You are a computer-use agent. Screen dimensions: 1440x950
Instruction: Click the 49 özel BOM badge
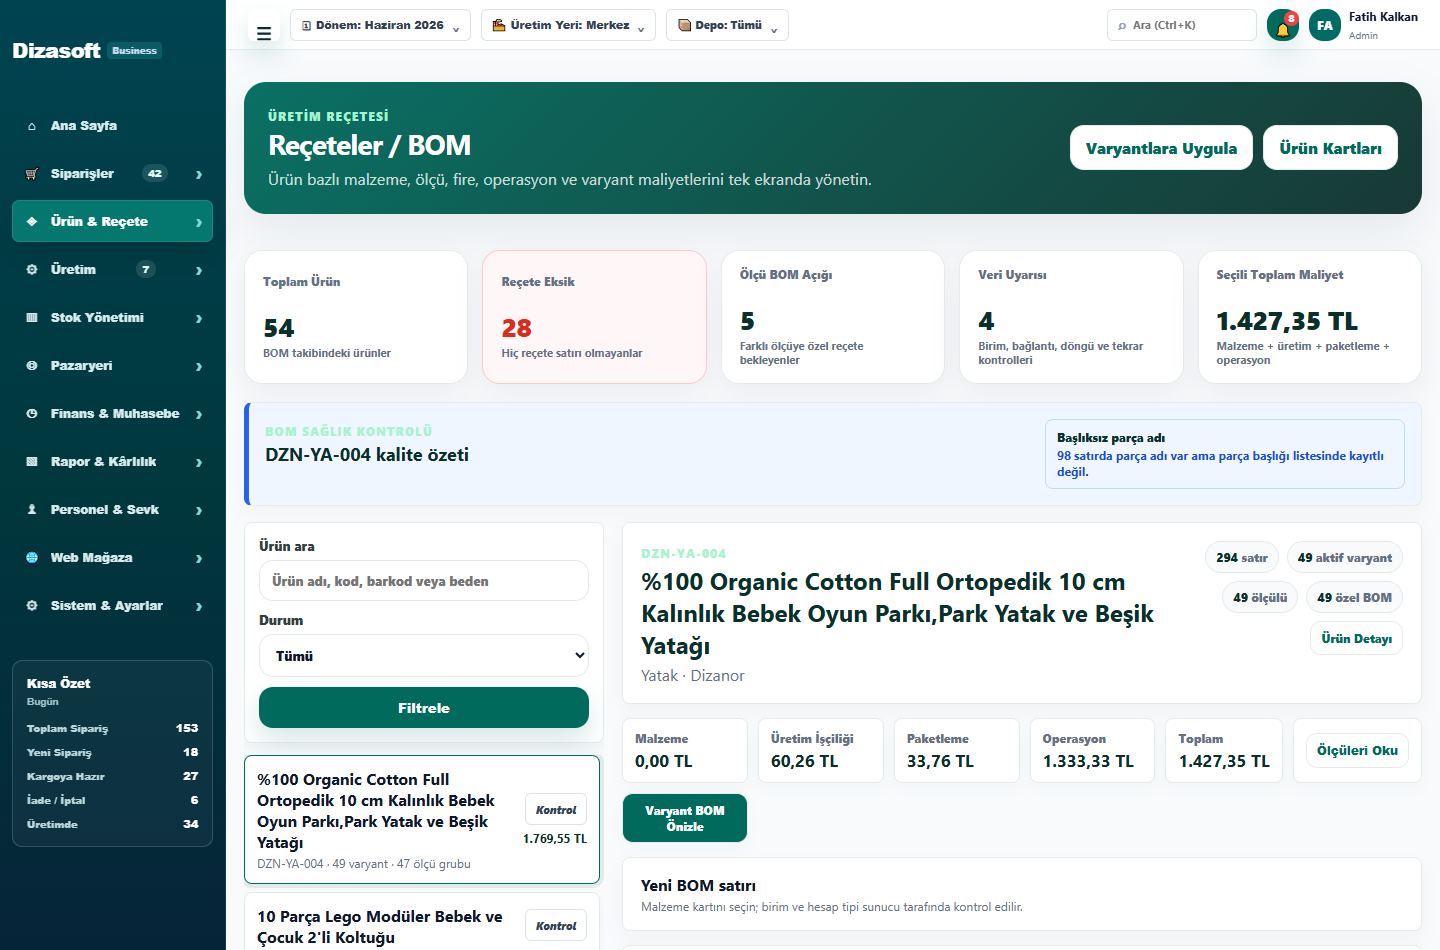pos(1354,598)
